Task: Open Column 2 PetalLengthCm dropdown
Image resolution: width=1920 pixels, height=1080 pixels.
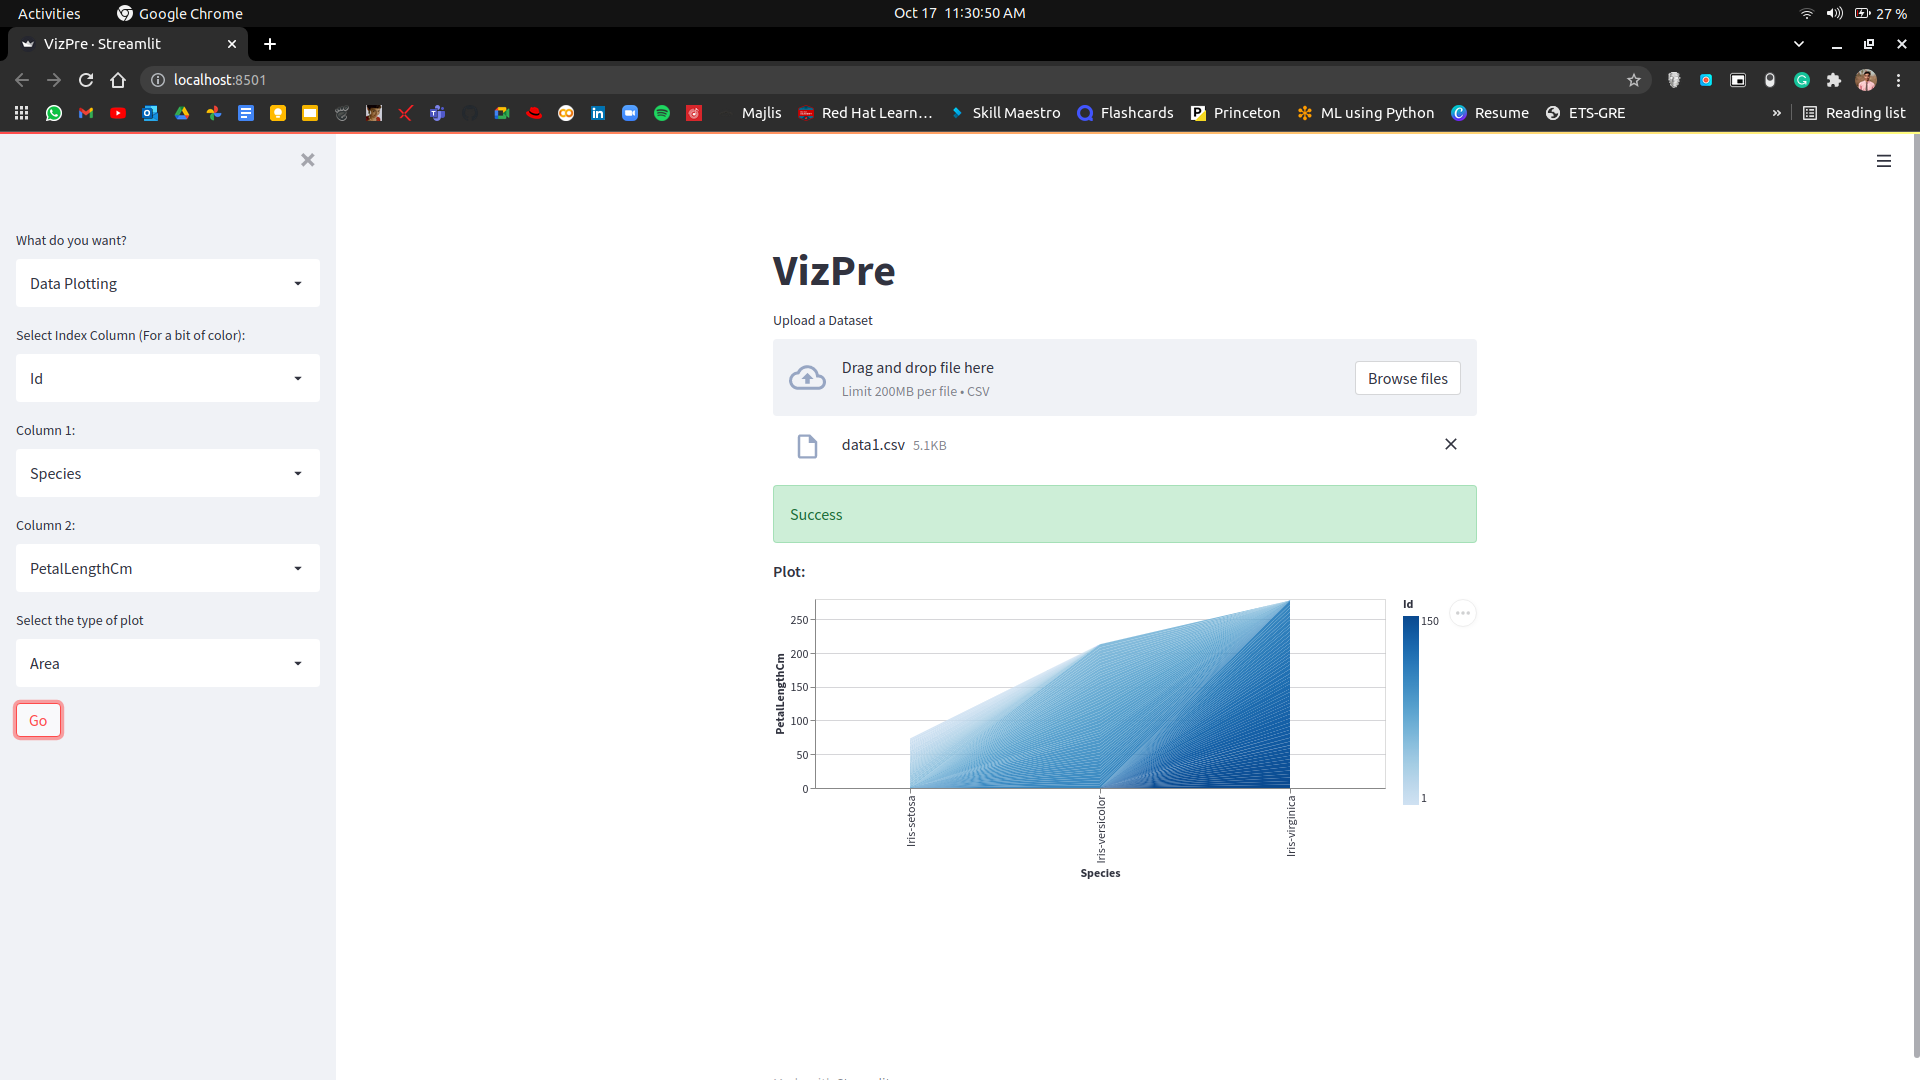Action: point(168,568)
